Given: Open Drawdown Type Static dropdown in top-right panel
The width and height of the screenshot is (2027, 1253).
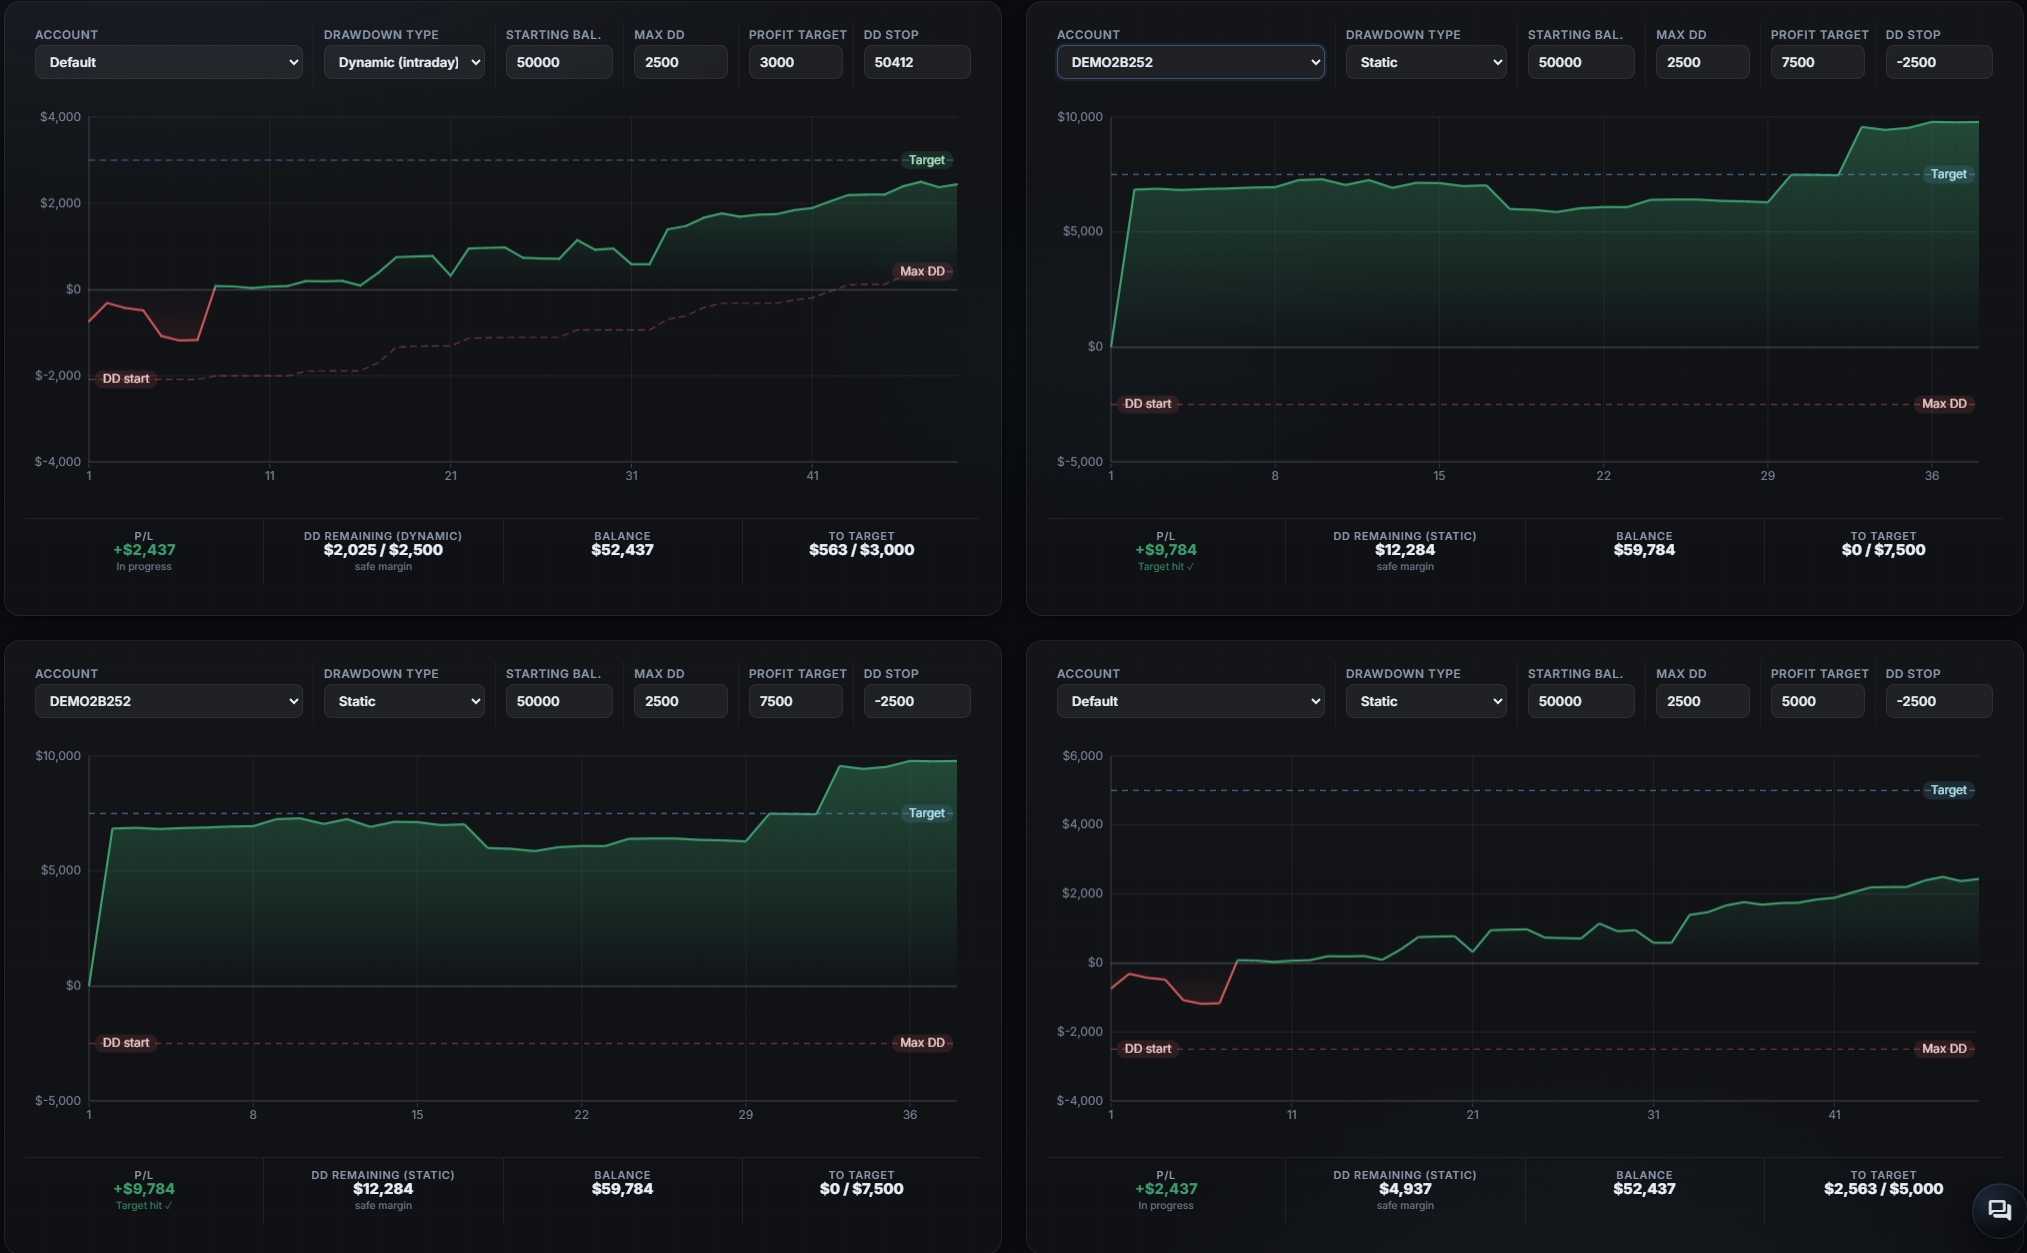Looking at the screenshot, I should tap(1426, 62).
